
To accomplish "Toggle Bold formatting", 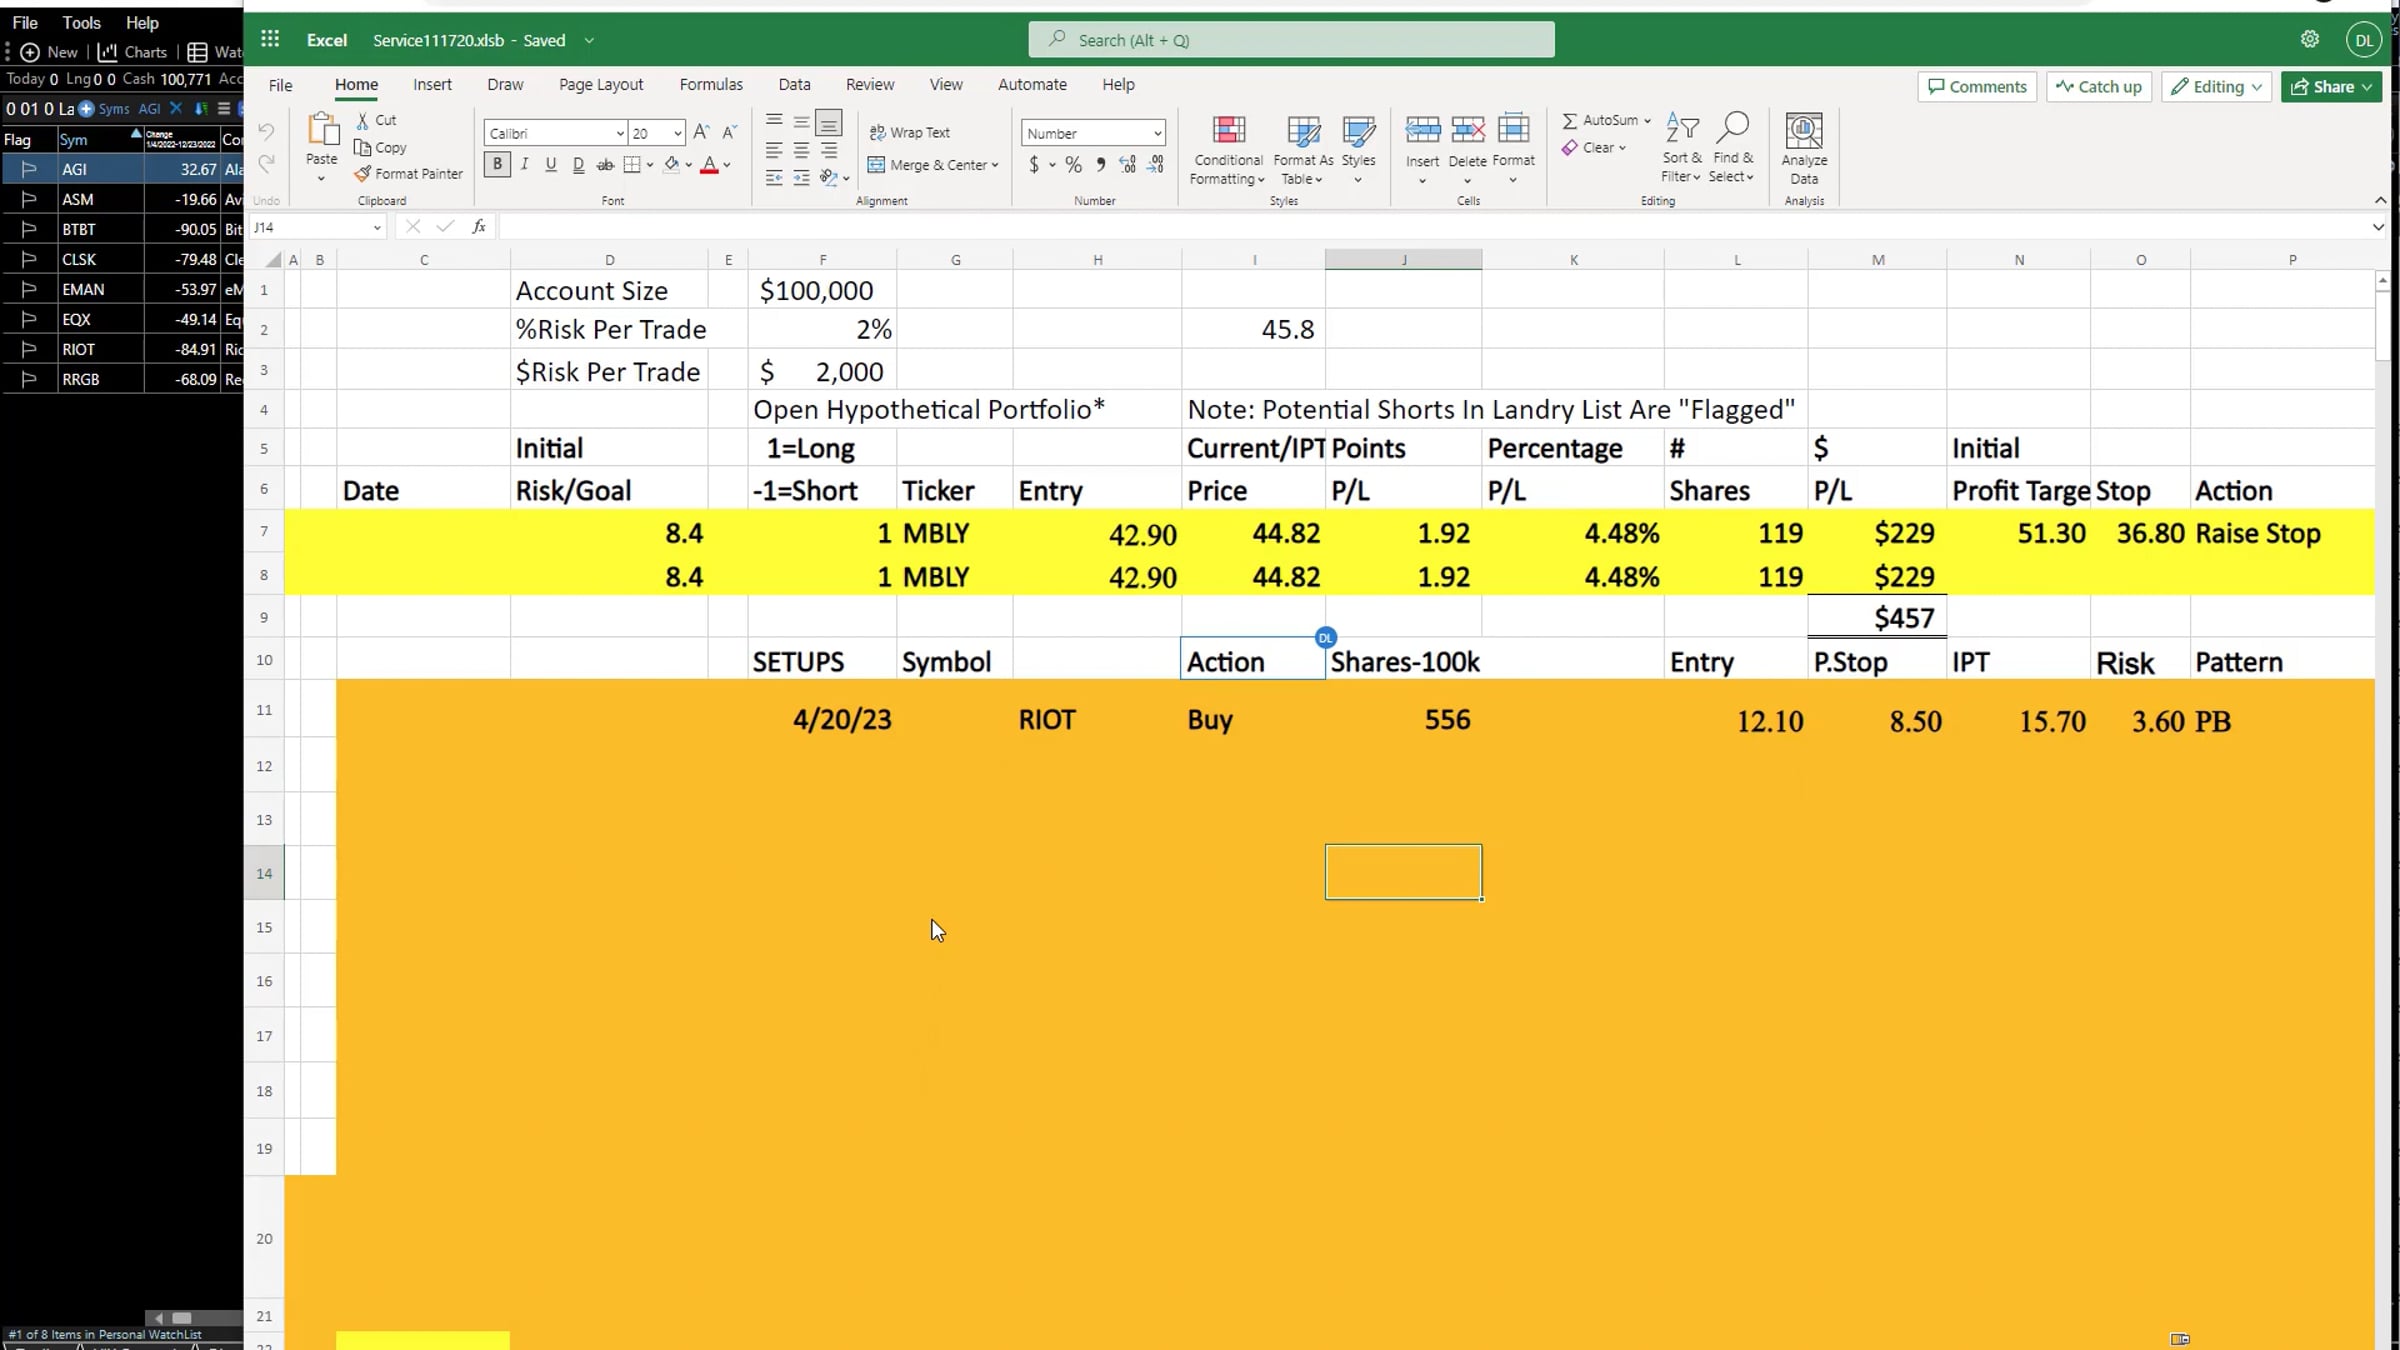I will tap(497, 165).
